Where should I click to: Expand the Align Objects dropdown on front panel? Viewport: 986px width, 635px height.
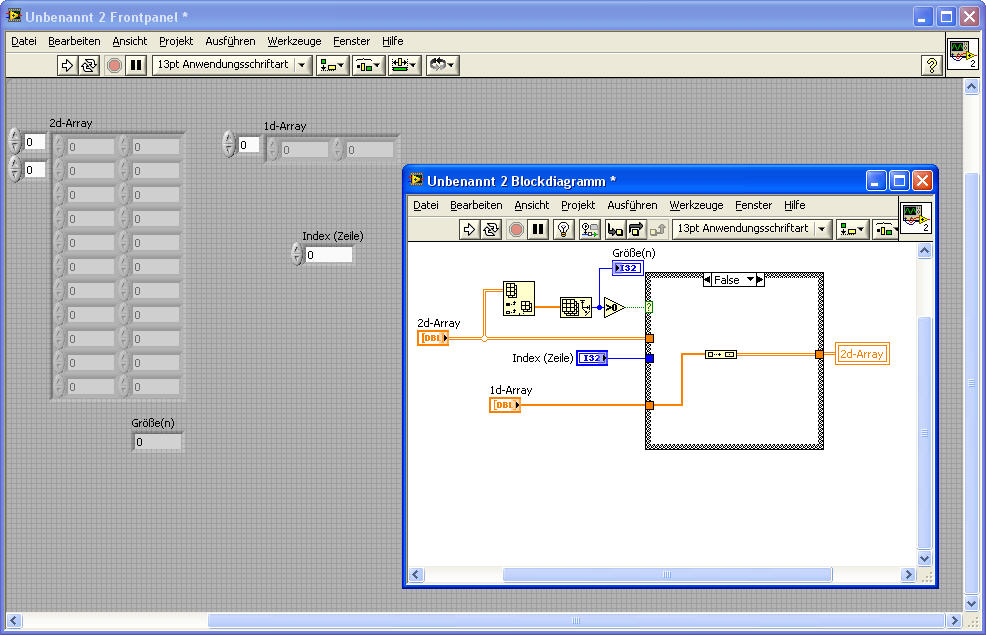(x=332, y=65)
